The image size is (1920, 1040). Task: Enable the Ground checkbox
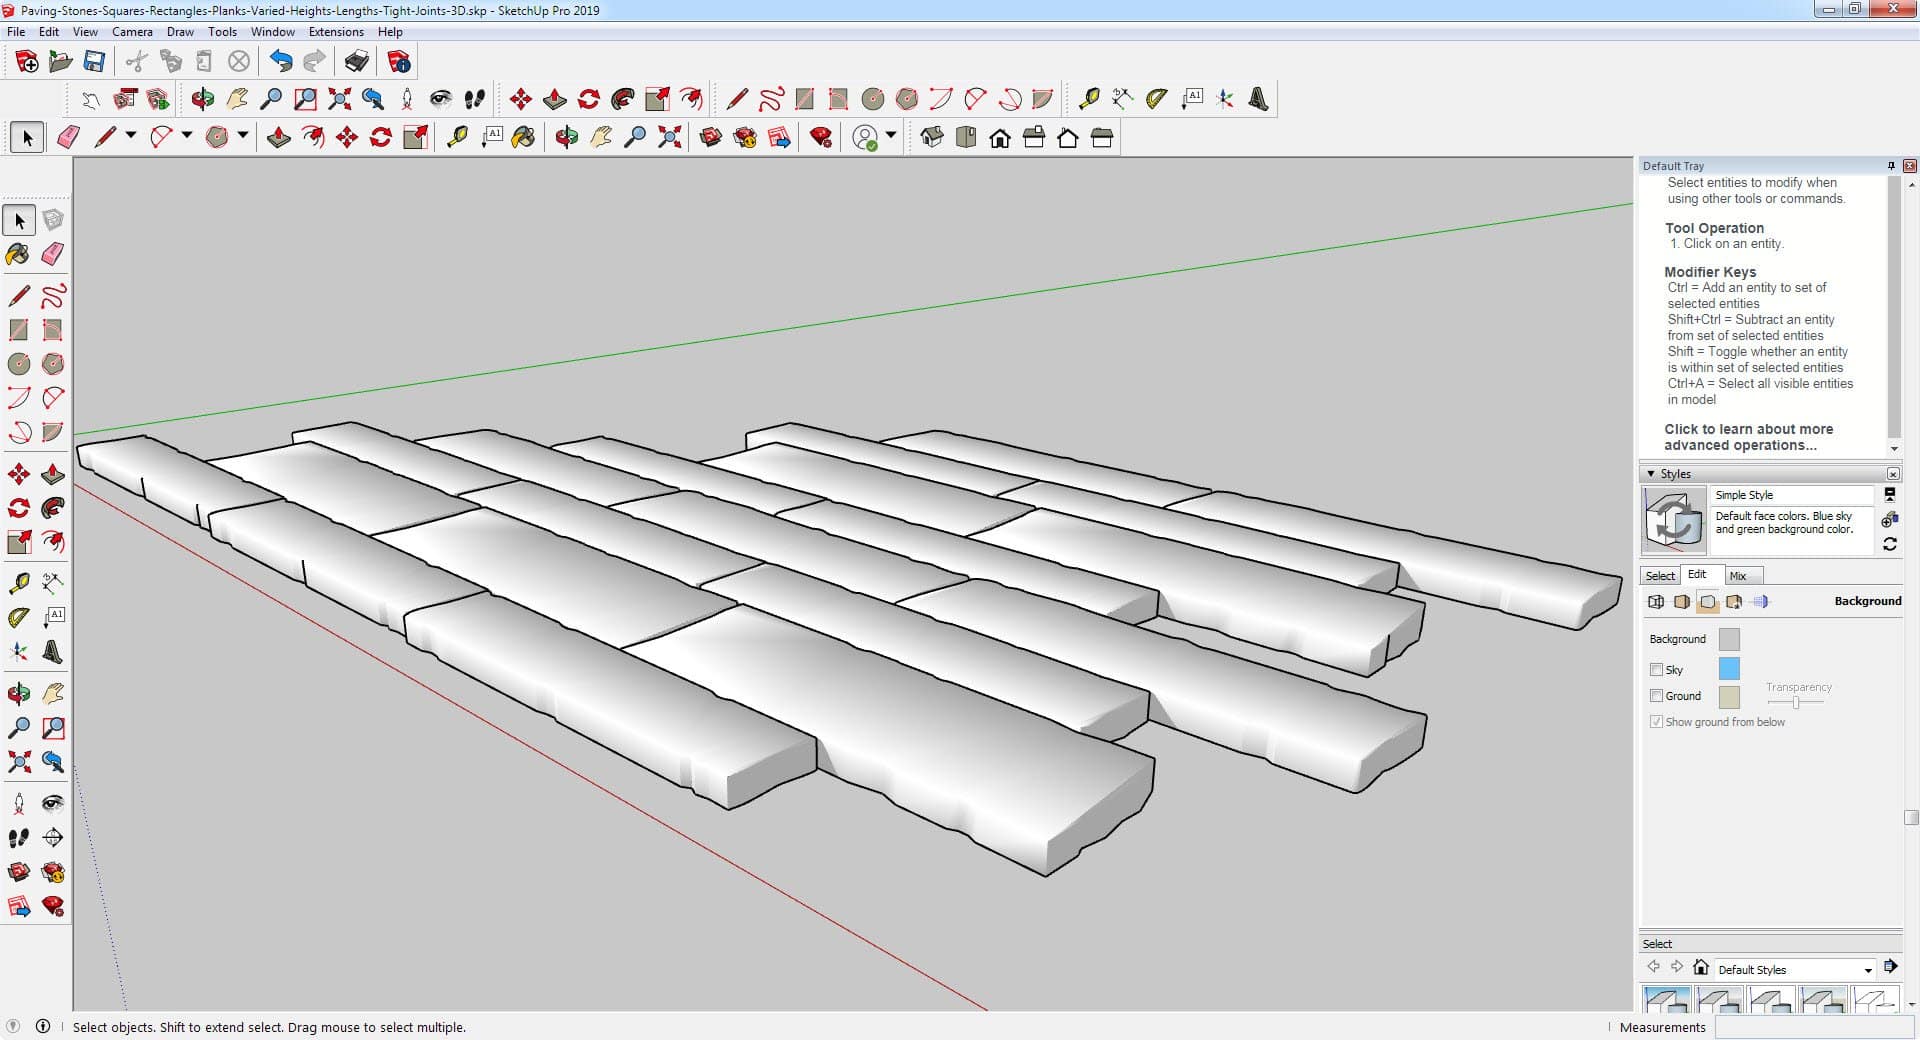1656,696
